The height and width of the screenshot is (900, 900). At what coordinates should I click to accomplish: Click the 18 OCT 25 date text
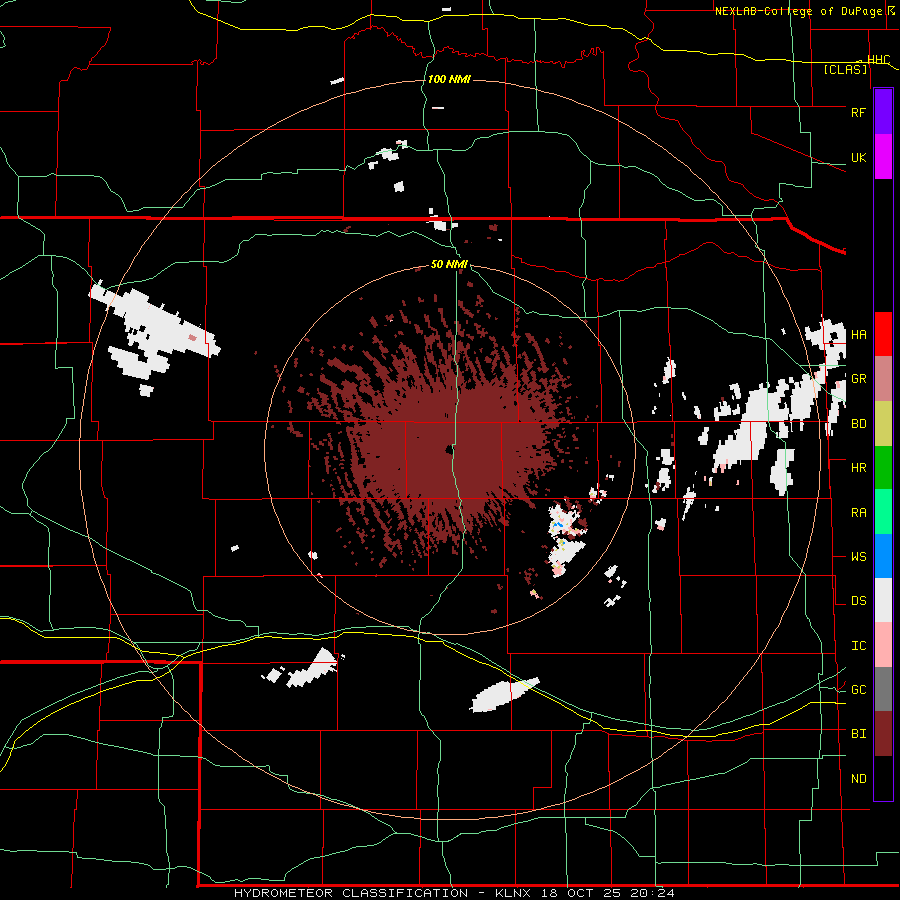(x=583, y=893)
